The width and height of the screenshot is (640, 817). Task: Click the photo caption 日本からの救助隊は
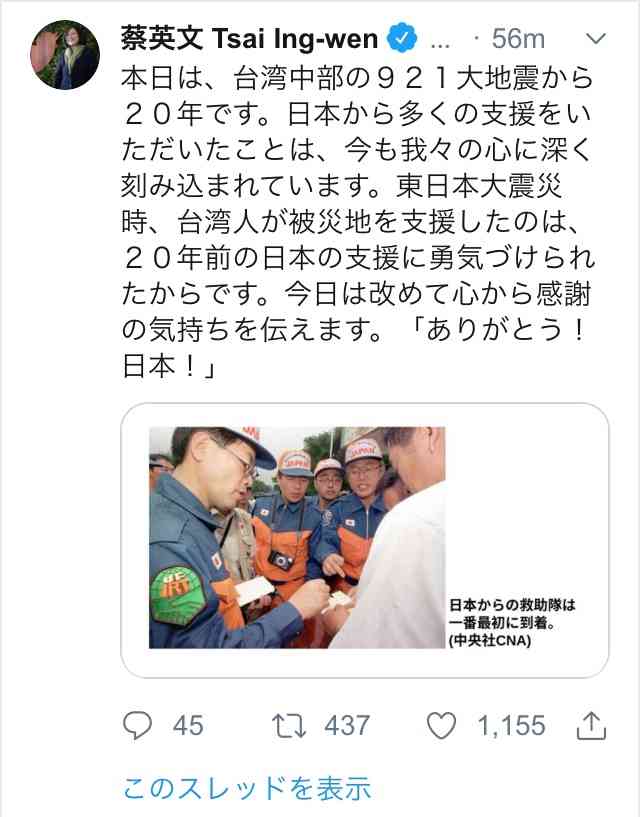[512, 605]
